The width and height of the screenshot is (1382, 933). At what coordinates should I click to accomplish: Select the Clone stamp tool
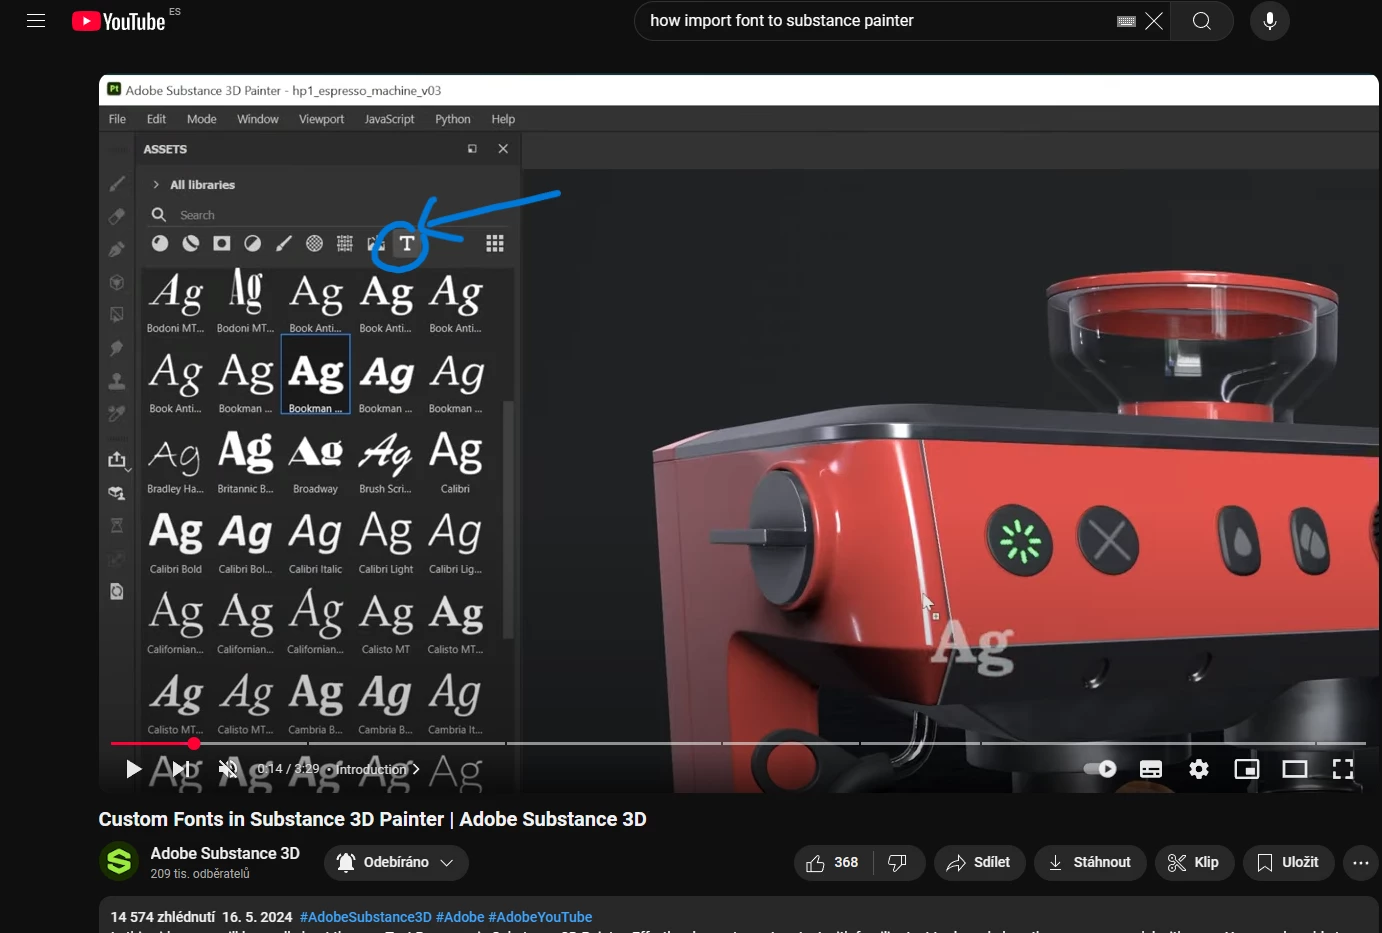point(117,381)
